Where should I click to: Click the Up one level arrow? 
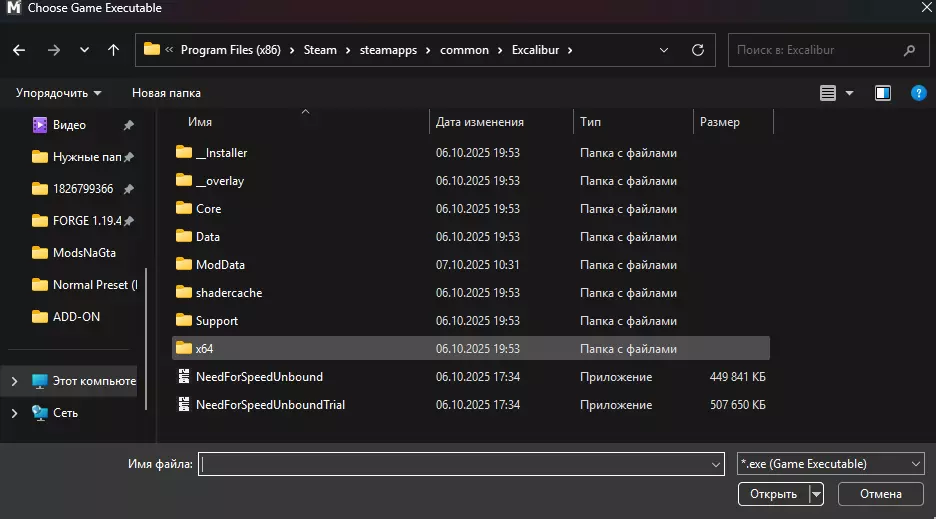113,50
